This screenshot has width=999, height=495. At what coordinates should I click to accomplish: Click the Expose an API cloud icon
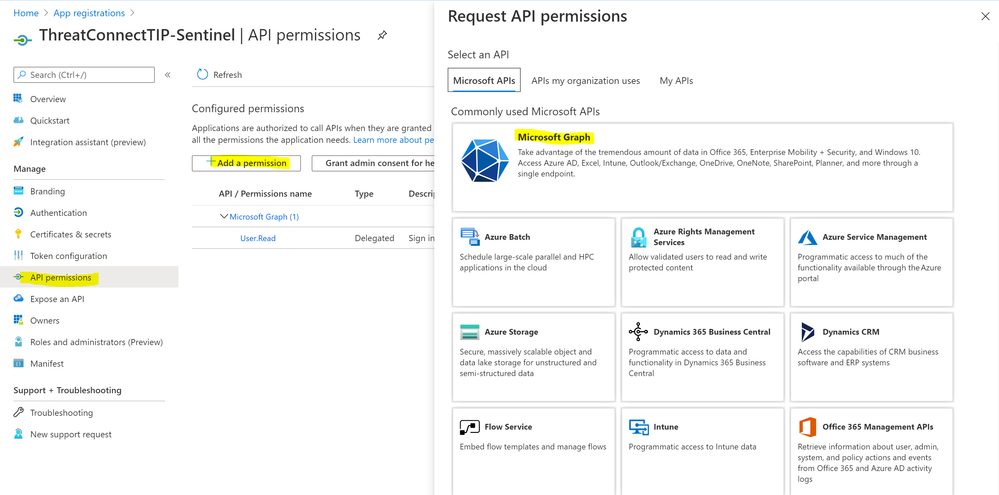18,299
